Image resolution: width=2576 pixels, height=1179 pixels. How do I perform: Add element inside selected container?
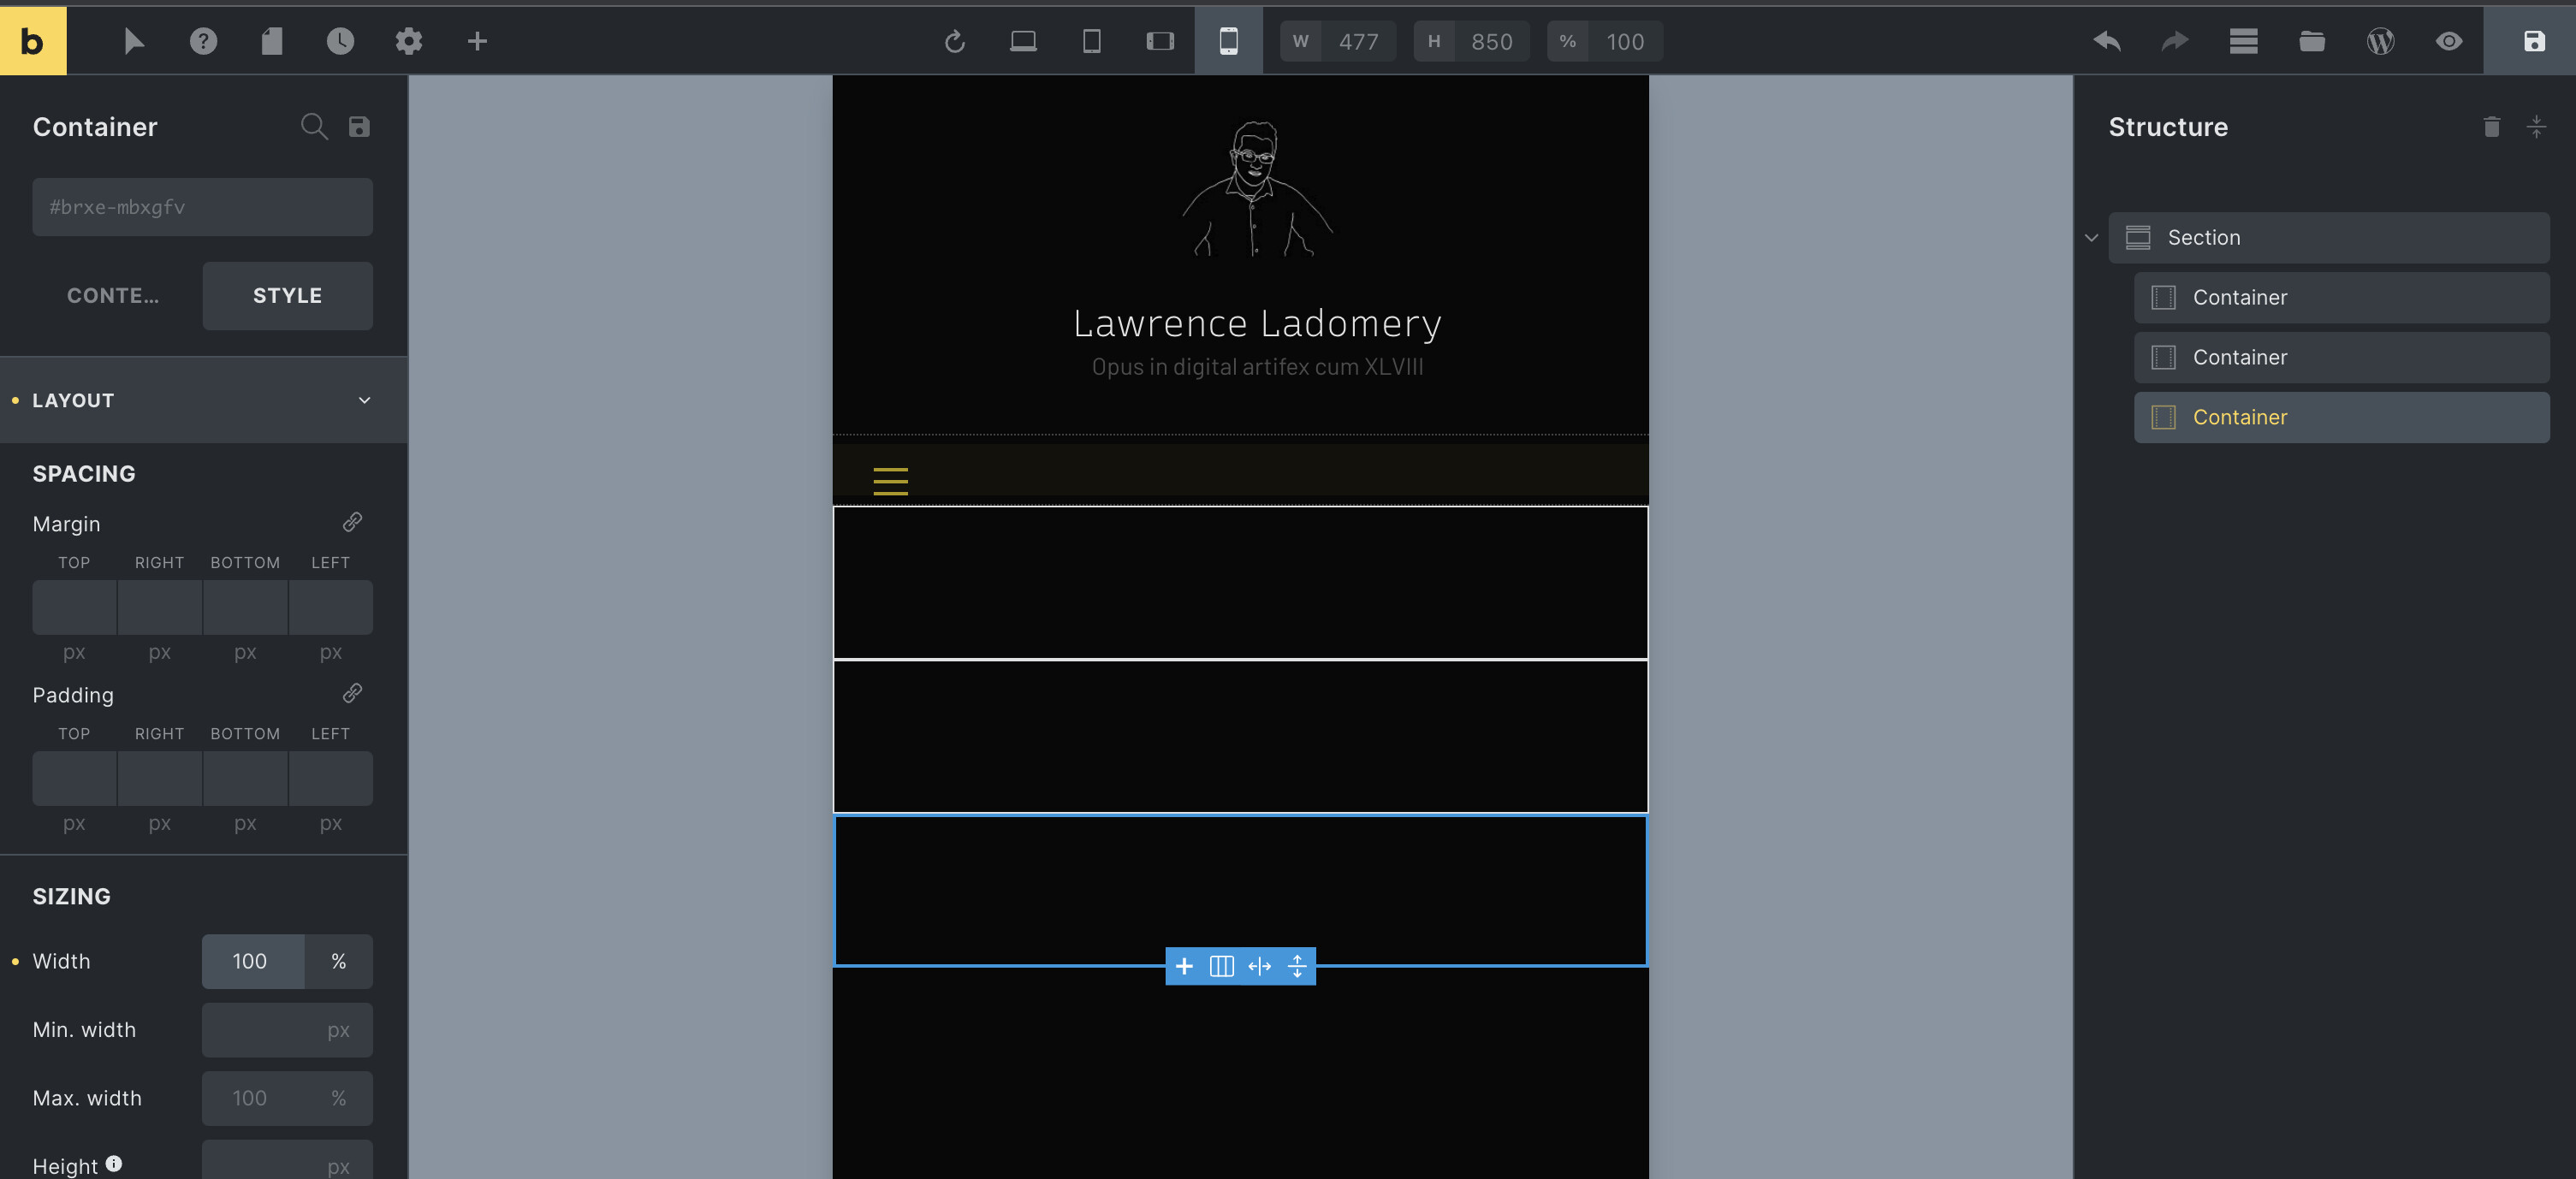[1184, 966]
